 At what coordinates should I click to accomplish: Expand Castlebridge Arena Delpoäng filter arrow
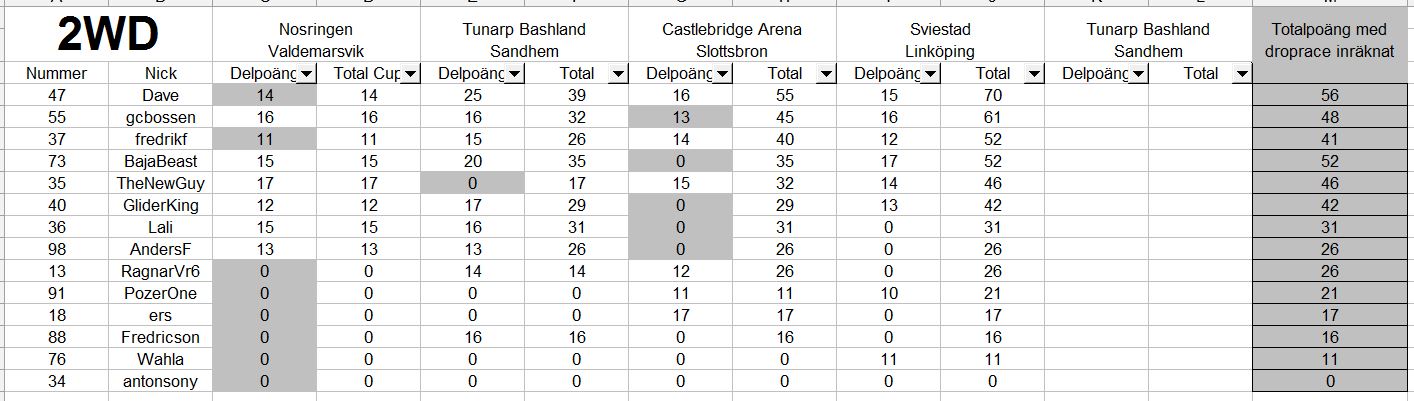(723, 74)
